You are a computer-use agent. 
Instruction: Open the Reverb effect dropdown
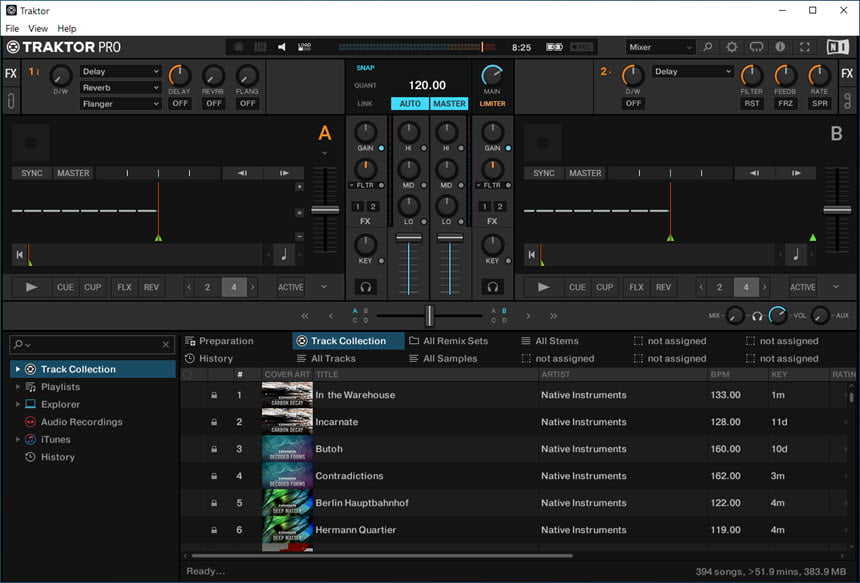point(120,88)
